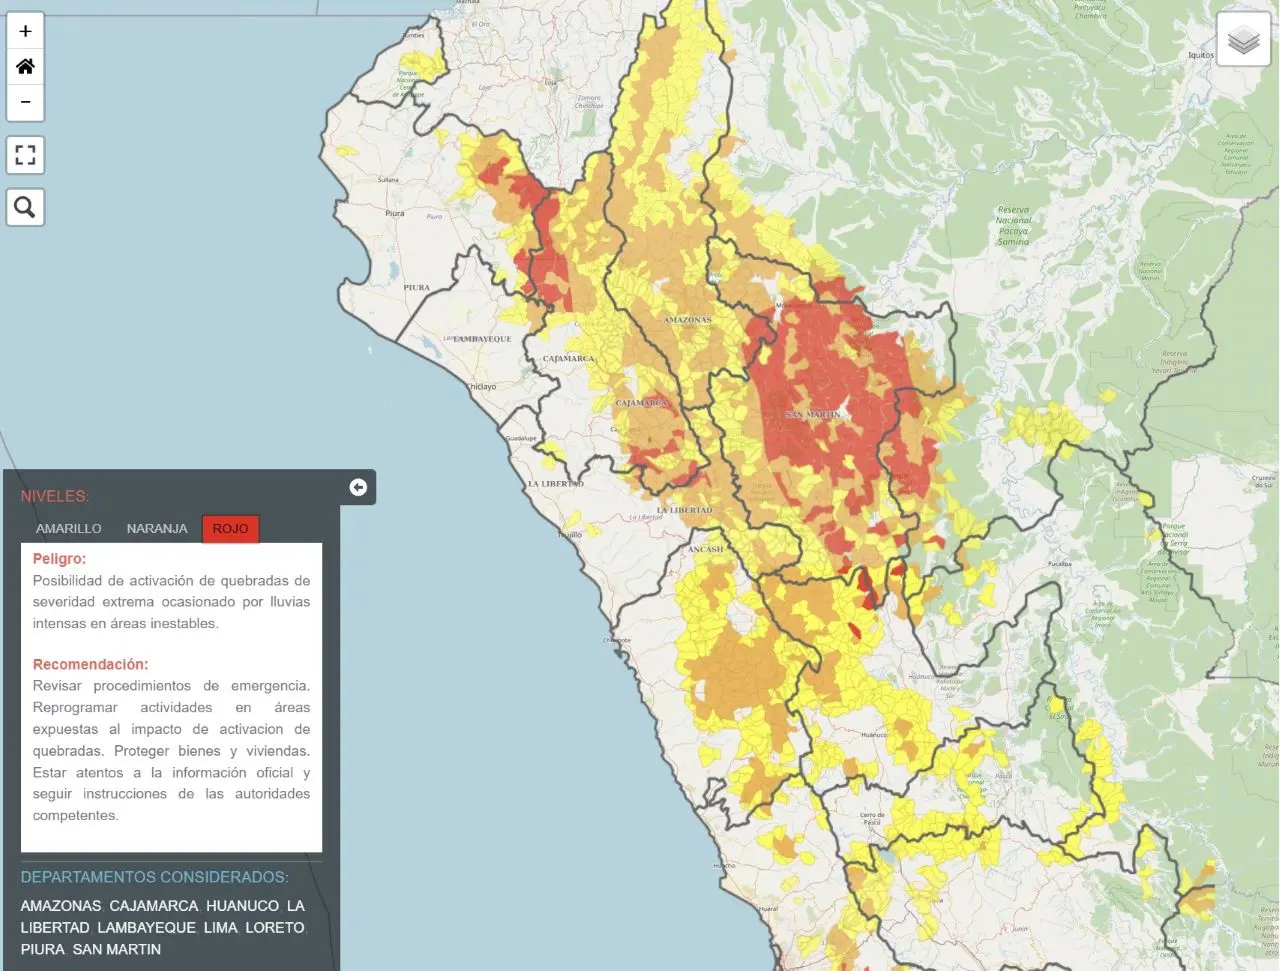
Task: Click the PIURA department link
Action: coord(44,949)
